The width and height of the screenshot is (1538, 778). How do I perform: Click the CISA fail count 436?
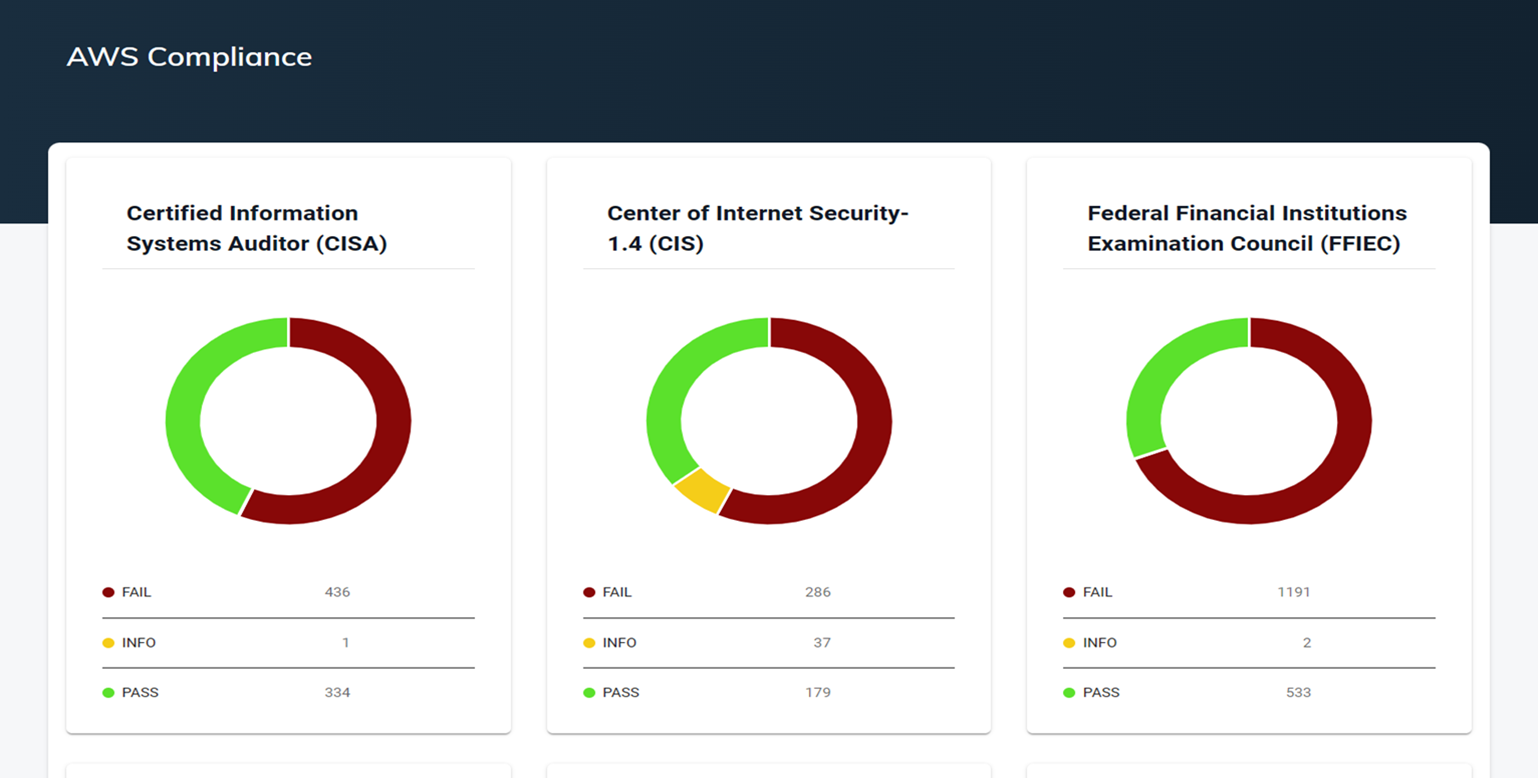coord(338,592)
